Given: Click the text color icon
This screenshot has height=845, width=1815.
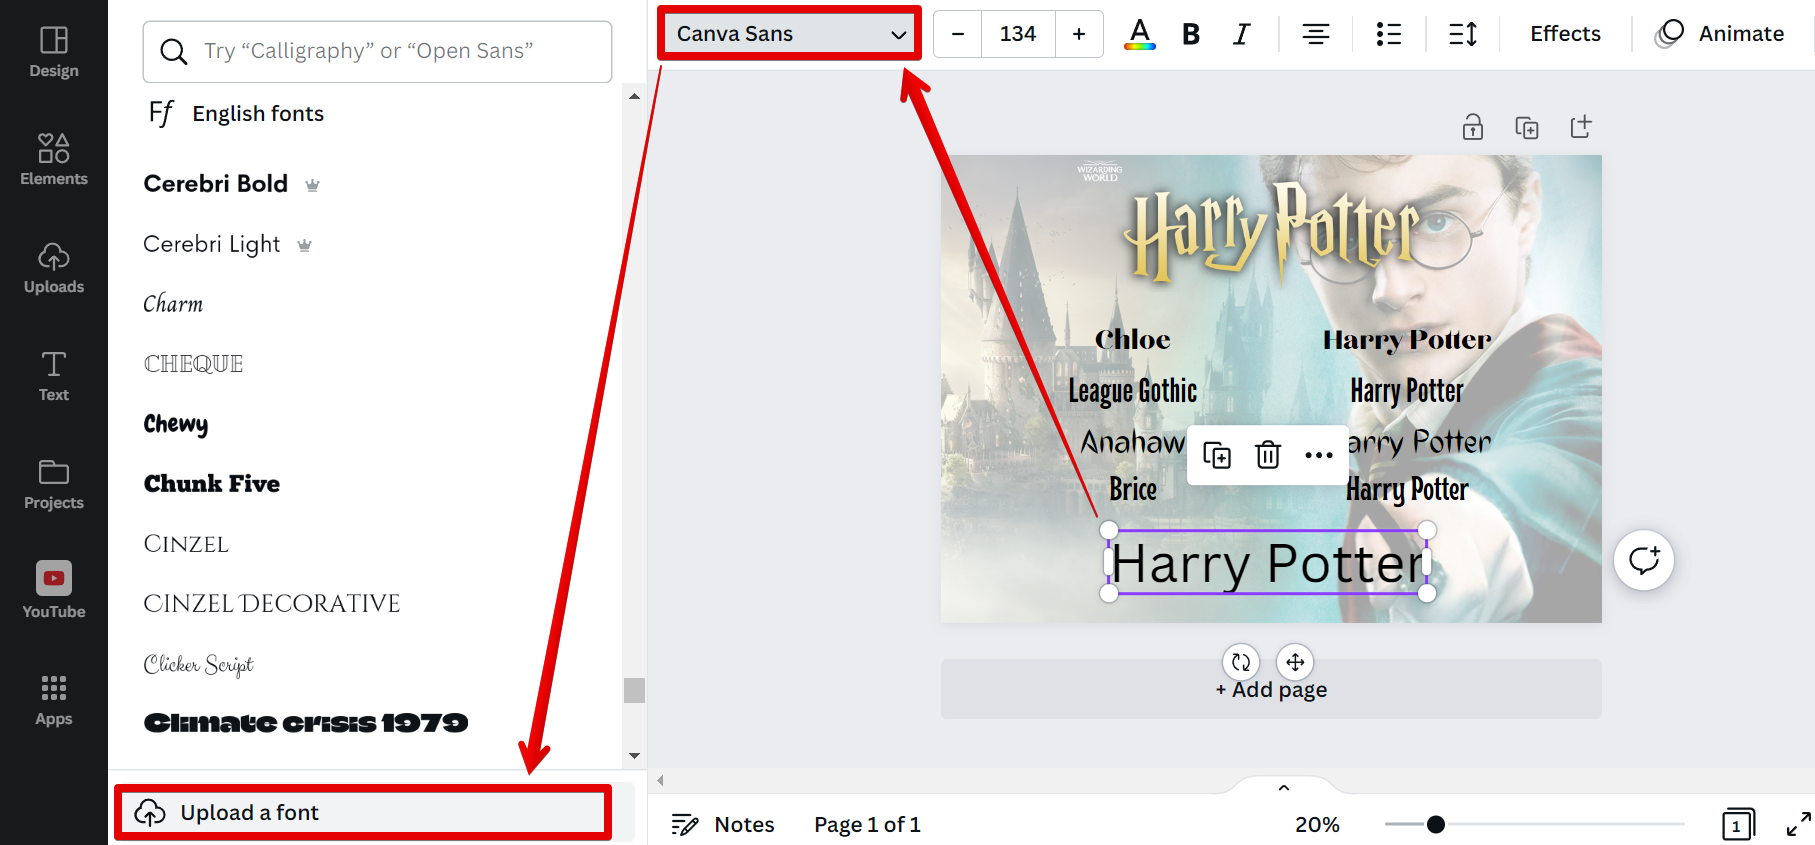Looking at the screenshot, I should (1139, 34).
